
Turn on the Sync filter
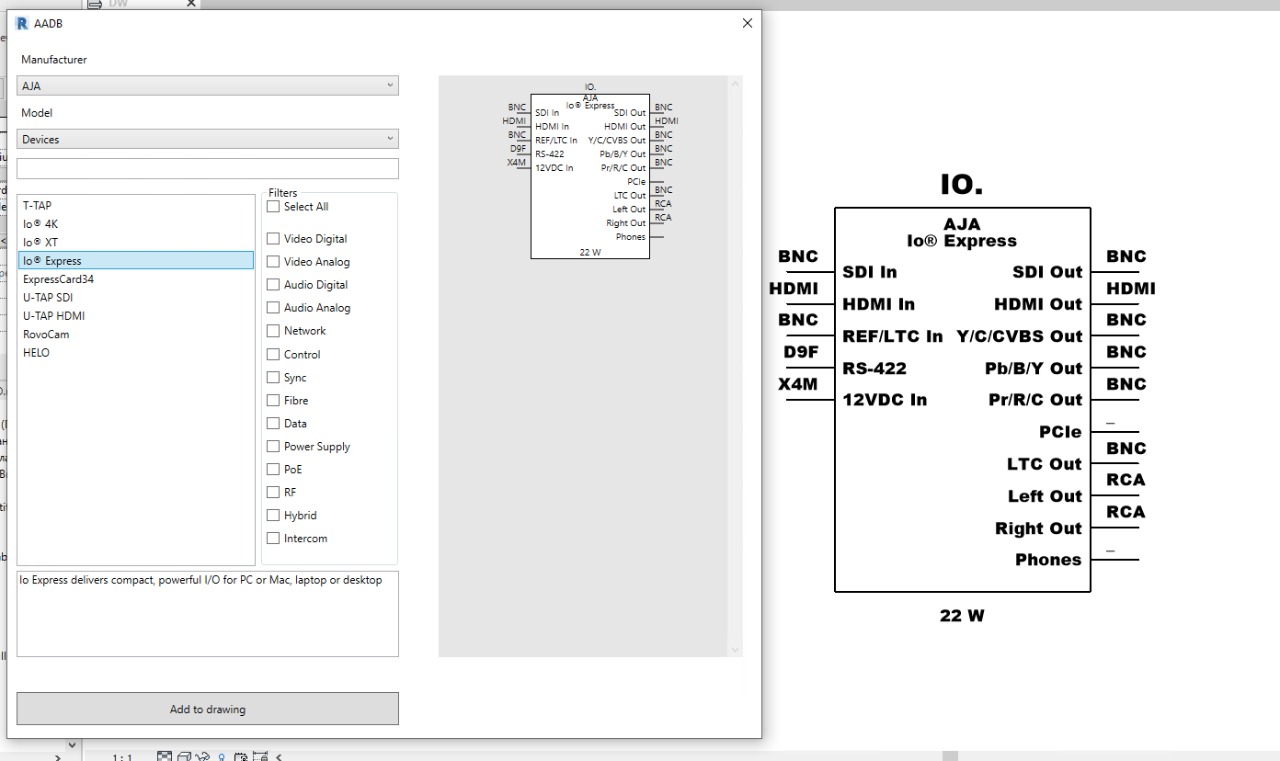(273, 378)
